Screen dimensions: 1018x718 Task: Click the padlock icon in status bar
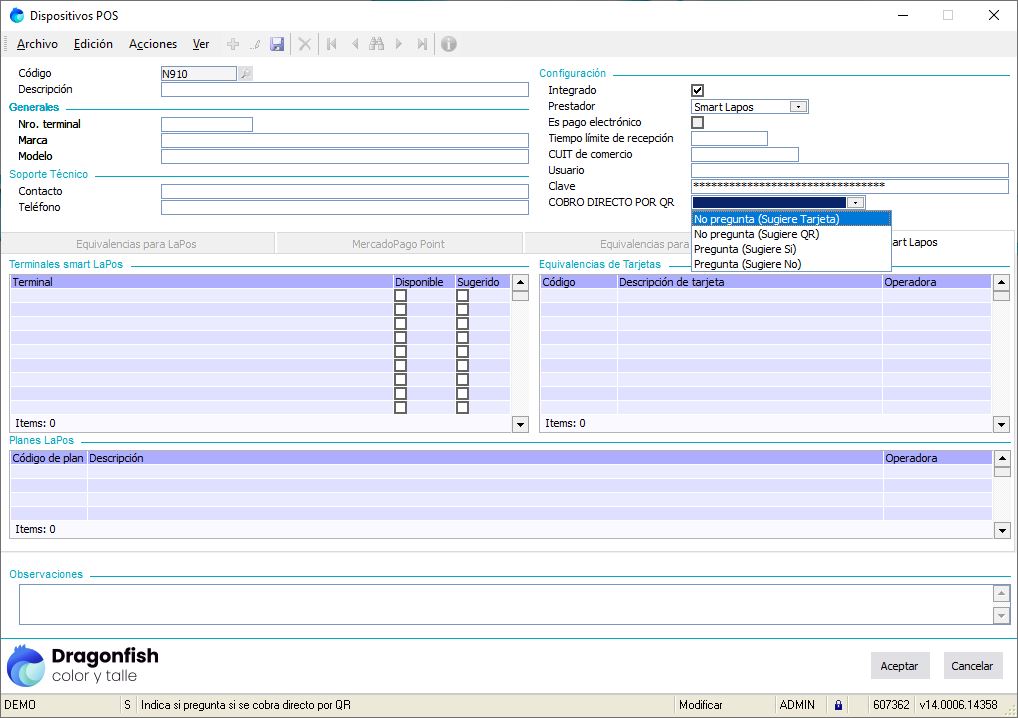(x=838, y=705)
